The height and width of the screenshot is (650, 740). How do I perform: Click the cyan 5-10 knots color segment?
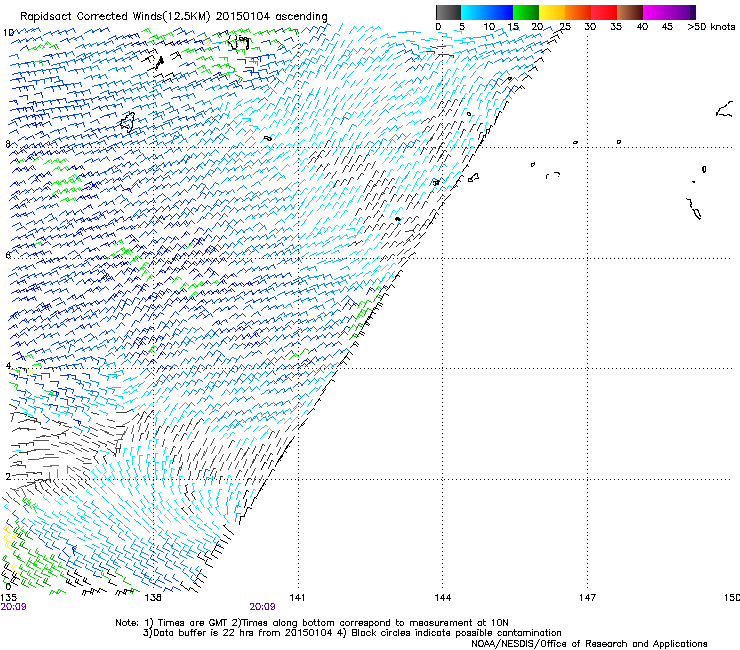tap(474, 12)
